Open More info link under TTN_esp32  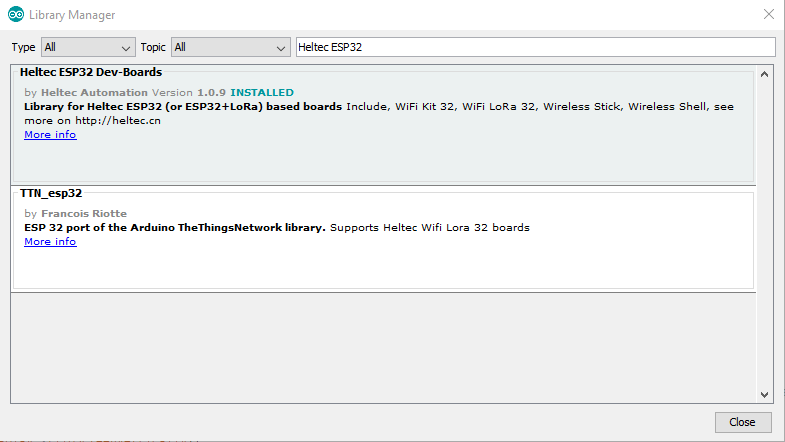coord(50,242)
